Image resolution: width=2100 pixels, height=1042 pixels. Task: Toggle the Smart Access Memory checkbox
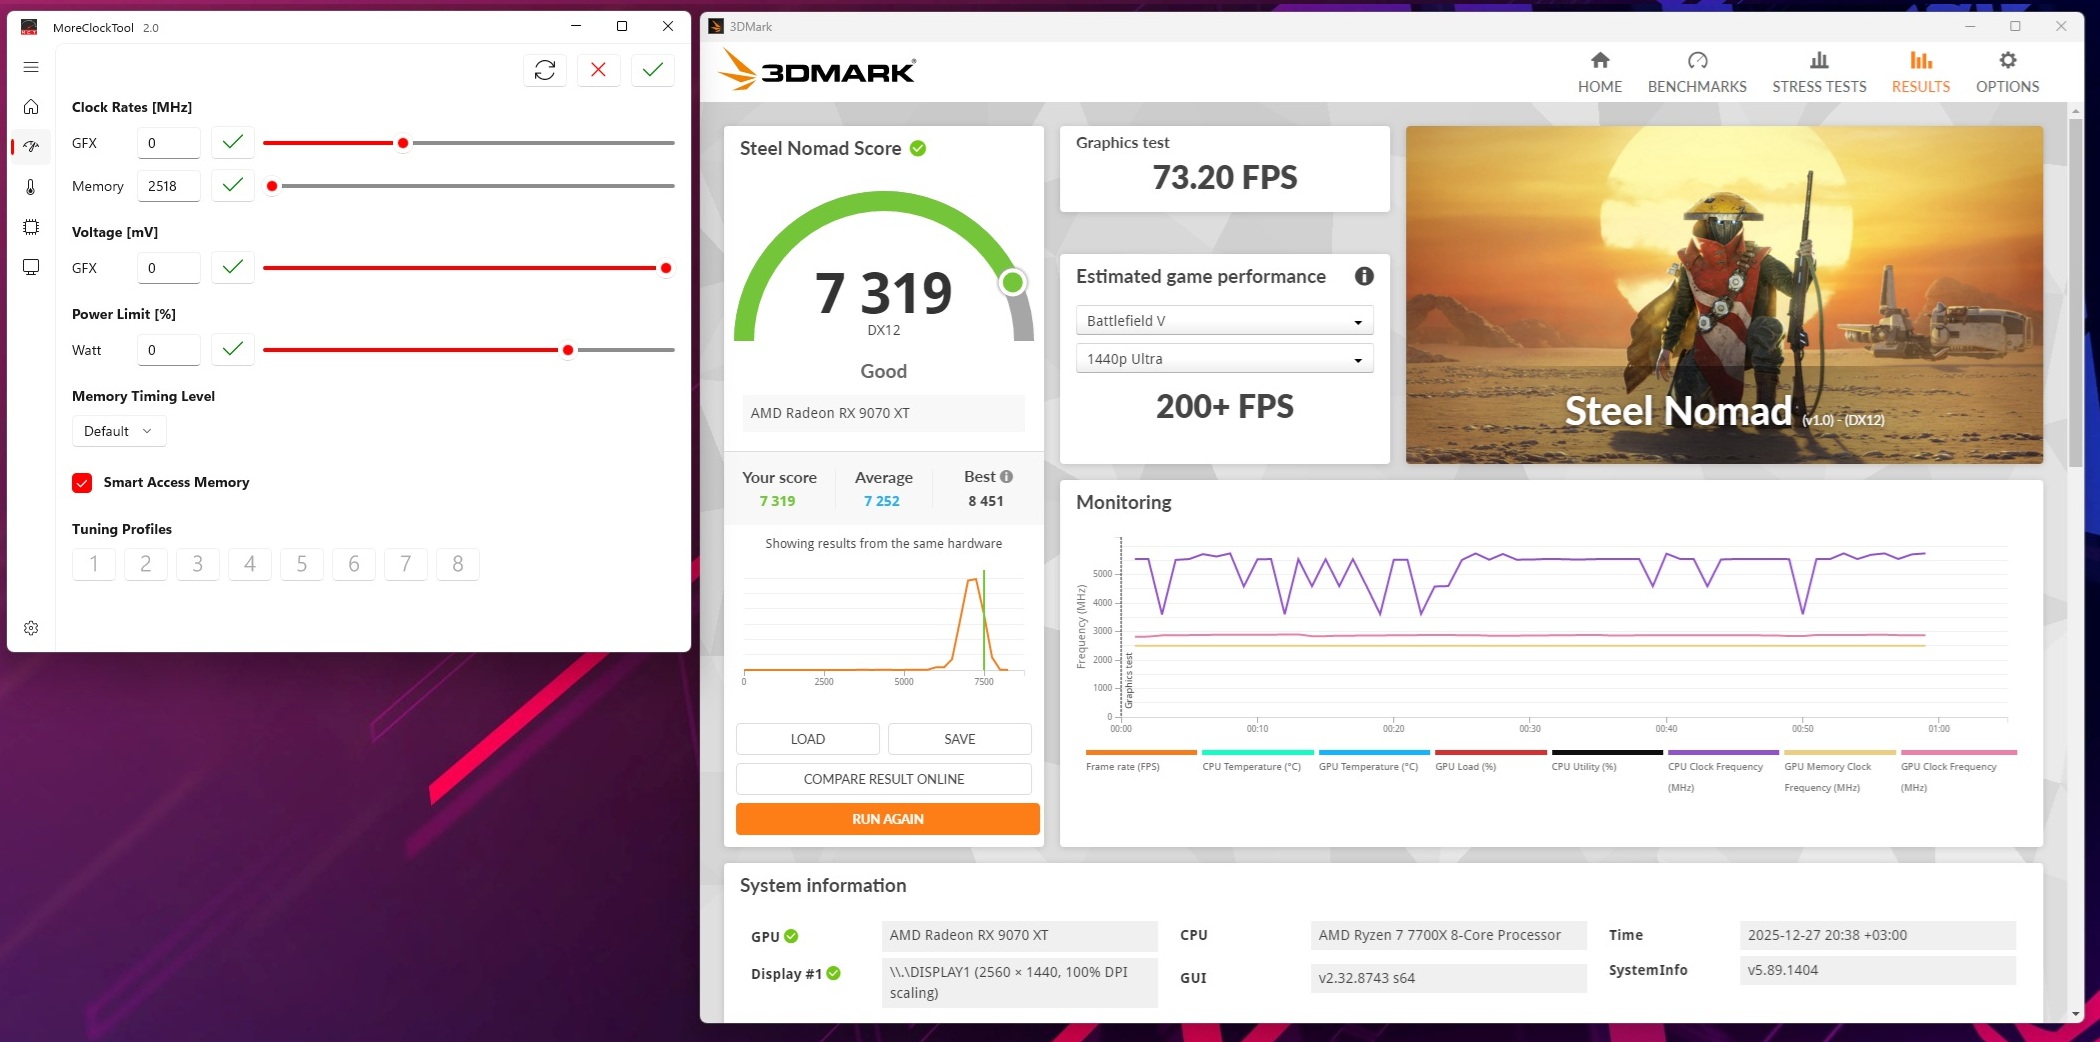82,482
